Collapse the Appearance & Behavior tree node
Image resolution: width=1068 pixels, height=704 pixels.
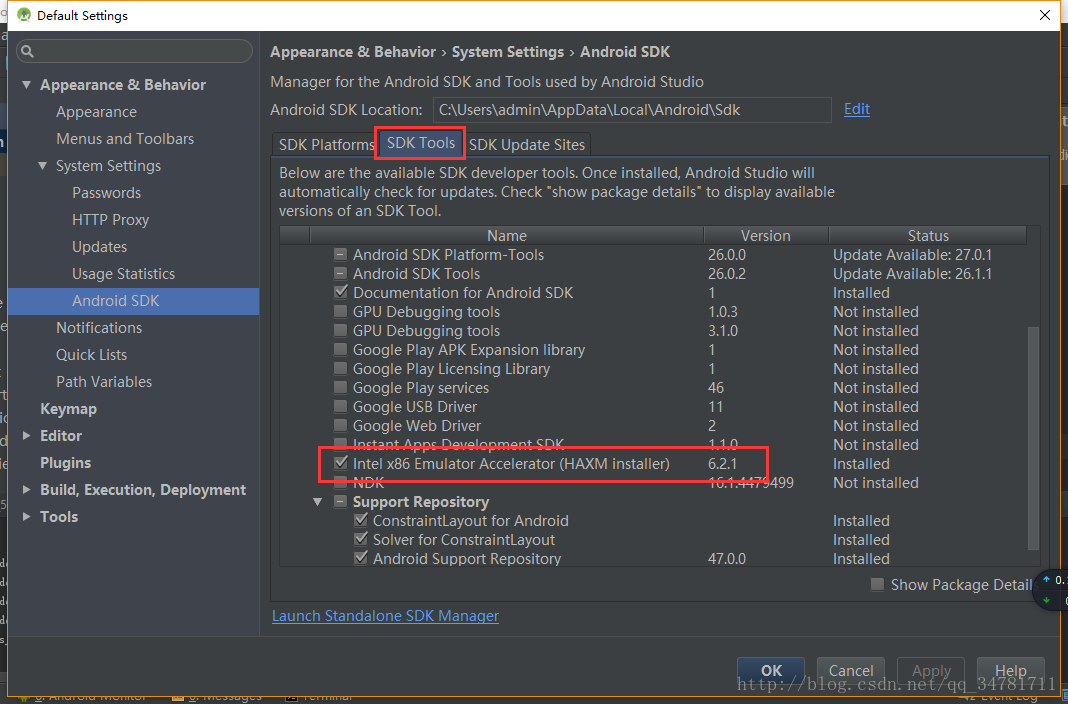click(26, 84)
